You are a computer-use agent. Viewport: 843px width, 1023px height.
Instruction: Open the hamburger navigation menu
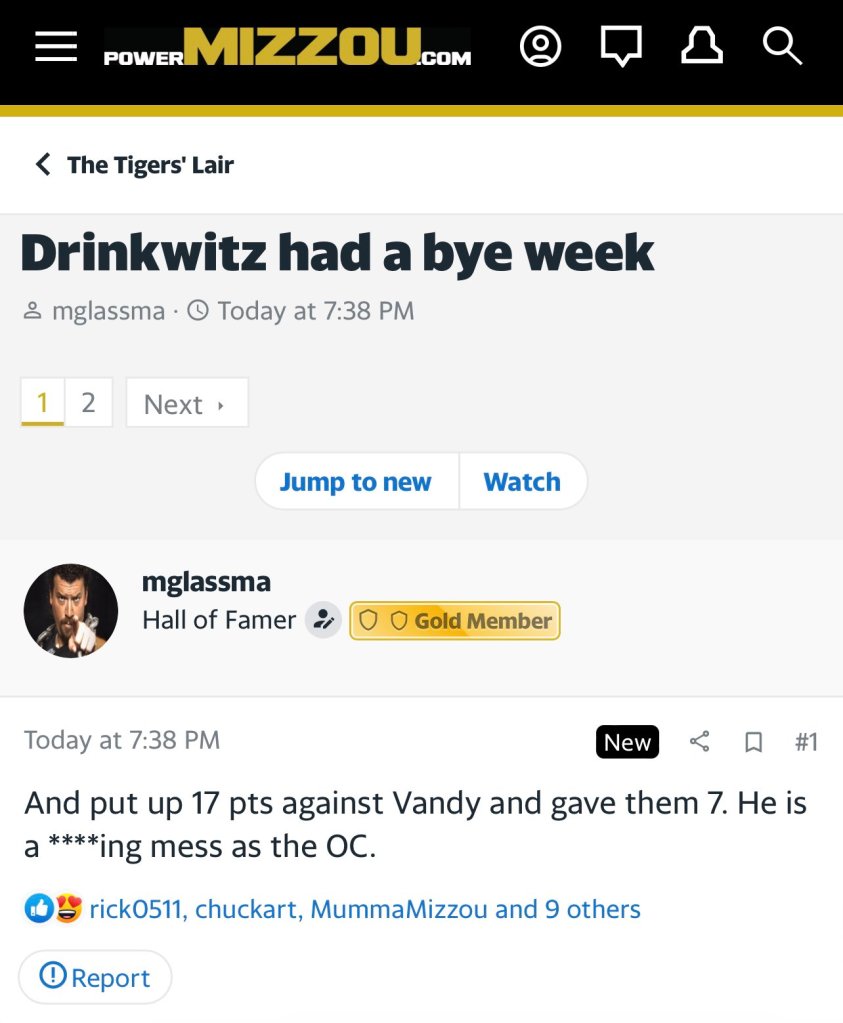click(56, 47)
